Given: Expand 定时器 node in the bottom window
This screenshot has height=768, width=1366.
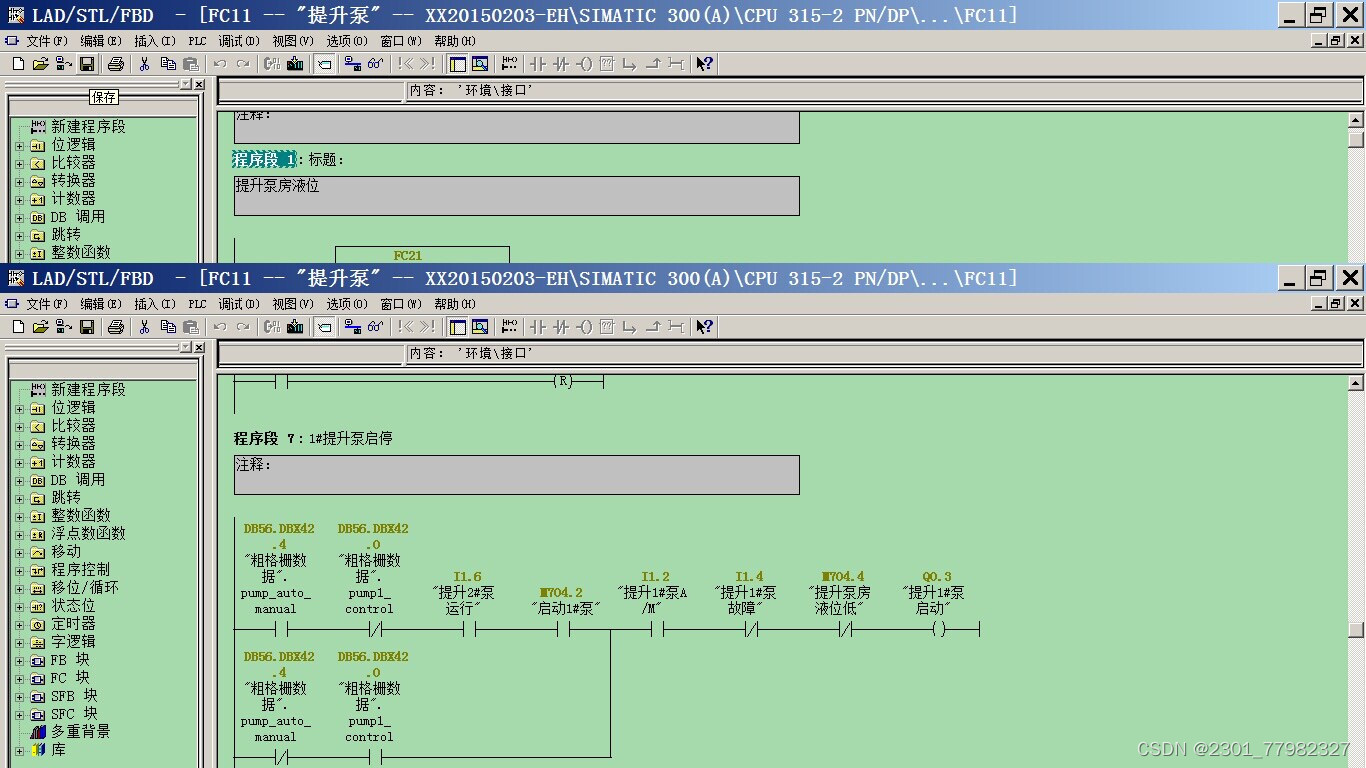Looking at the screenshot, I should point(19,624).
